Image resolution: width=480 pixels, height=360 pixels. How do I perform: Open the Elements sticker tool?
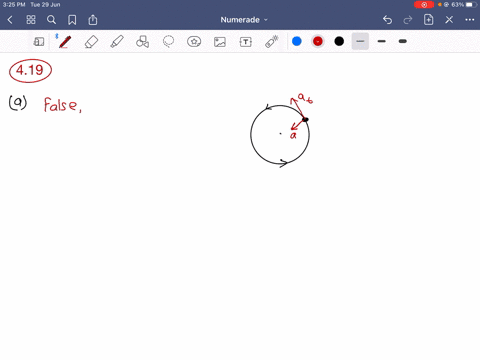[x=194, y=42]
